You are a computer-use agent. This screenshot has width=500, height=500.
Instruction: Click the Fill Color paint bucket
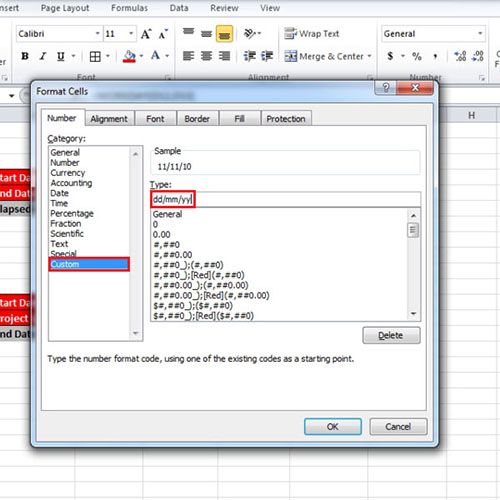click(x=129, y=56)
